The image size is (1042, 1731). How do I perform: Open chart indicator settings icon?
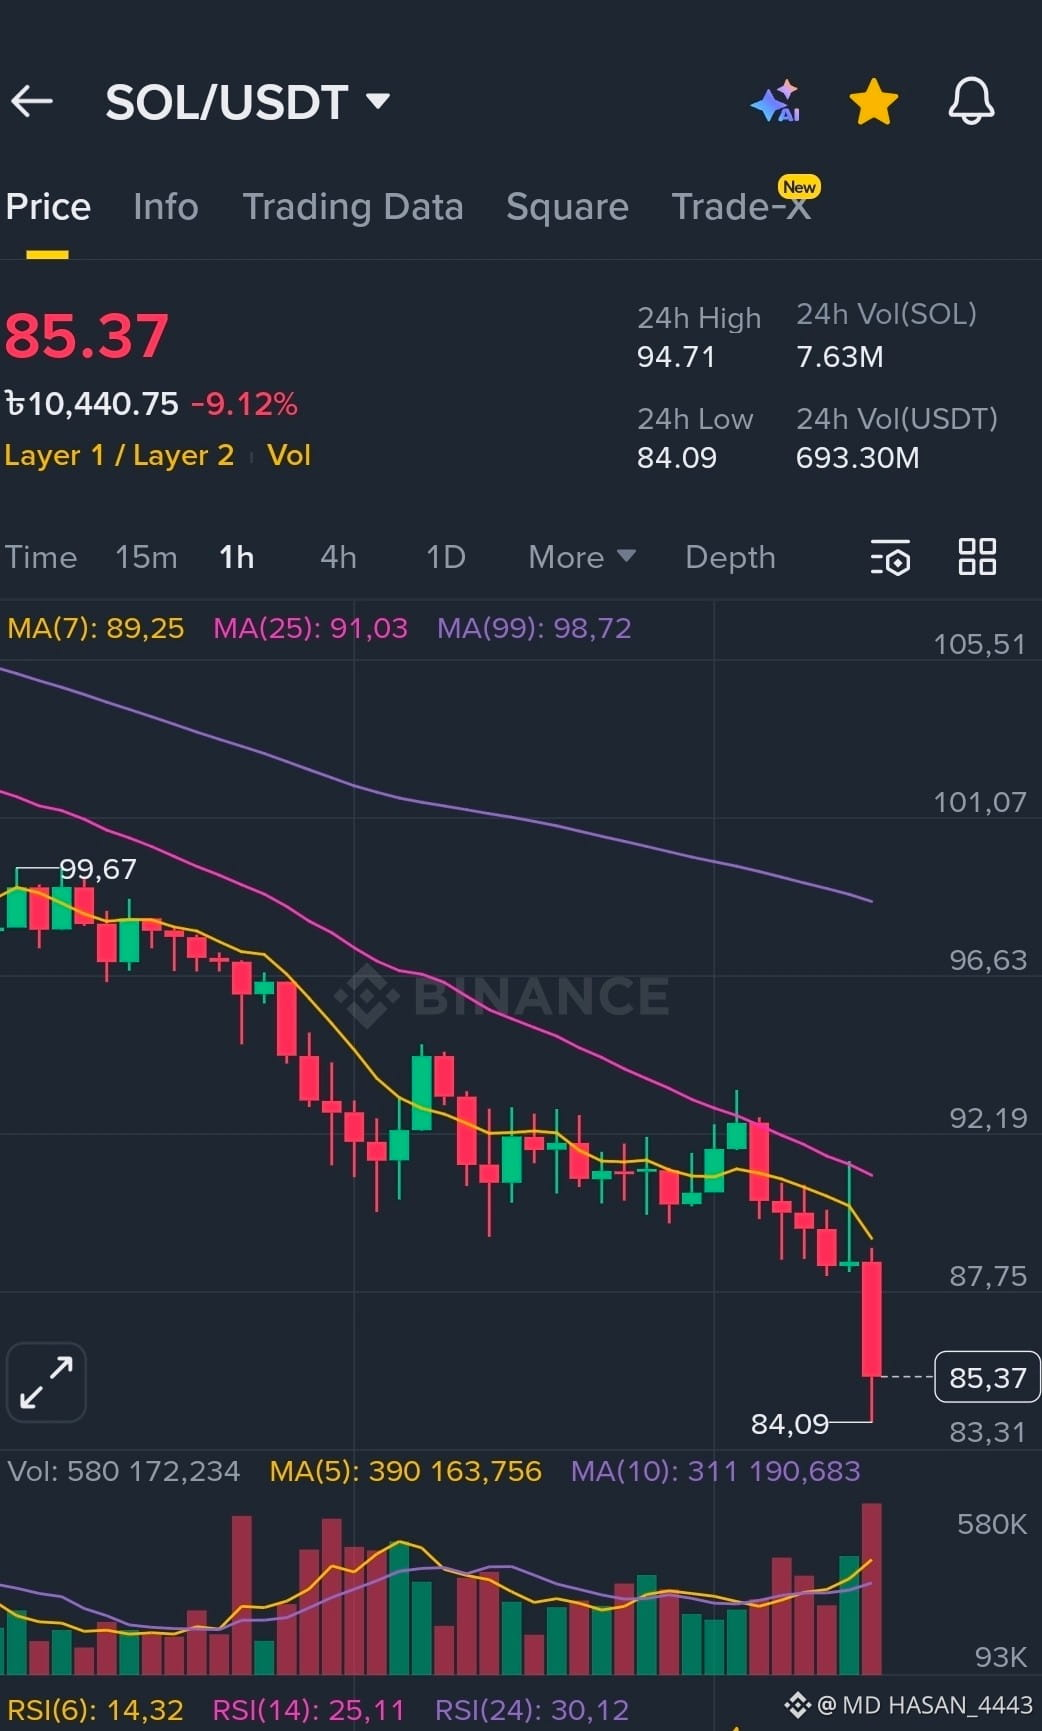(890, 557)
